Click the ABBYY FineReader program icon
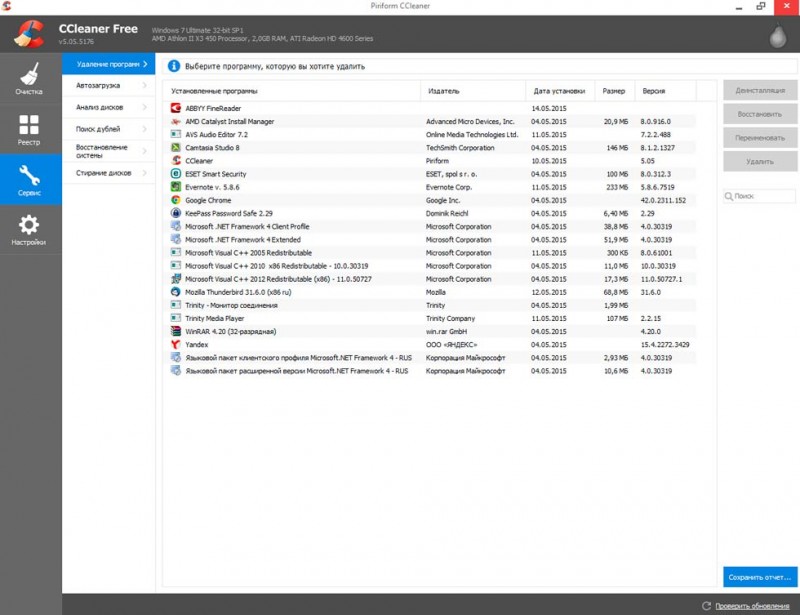The height and width of the screenshot is (615, 800). point(176,108)
